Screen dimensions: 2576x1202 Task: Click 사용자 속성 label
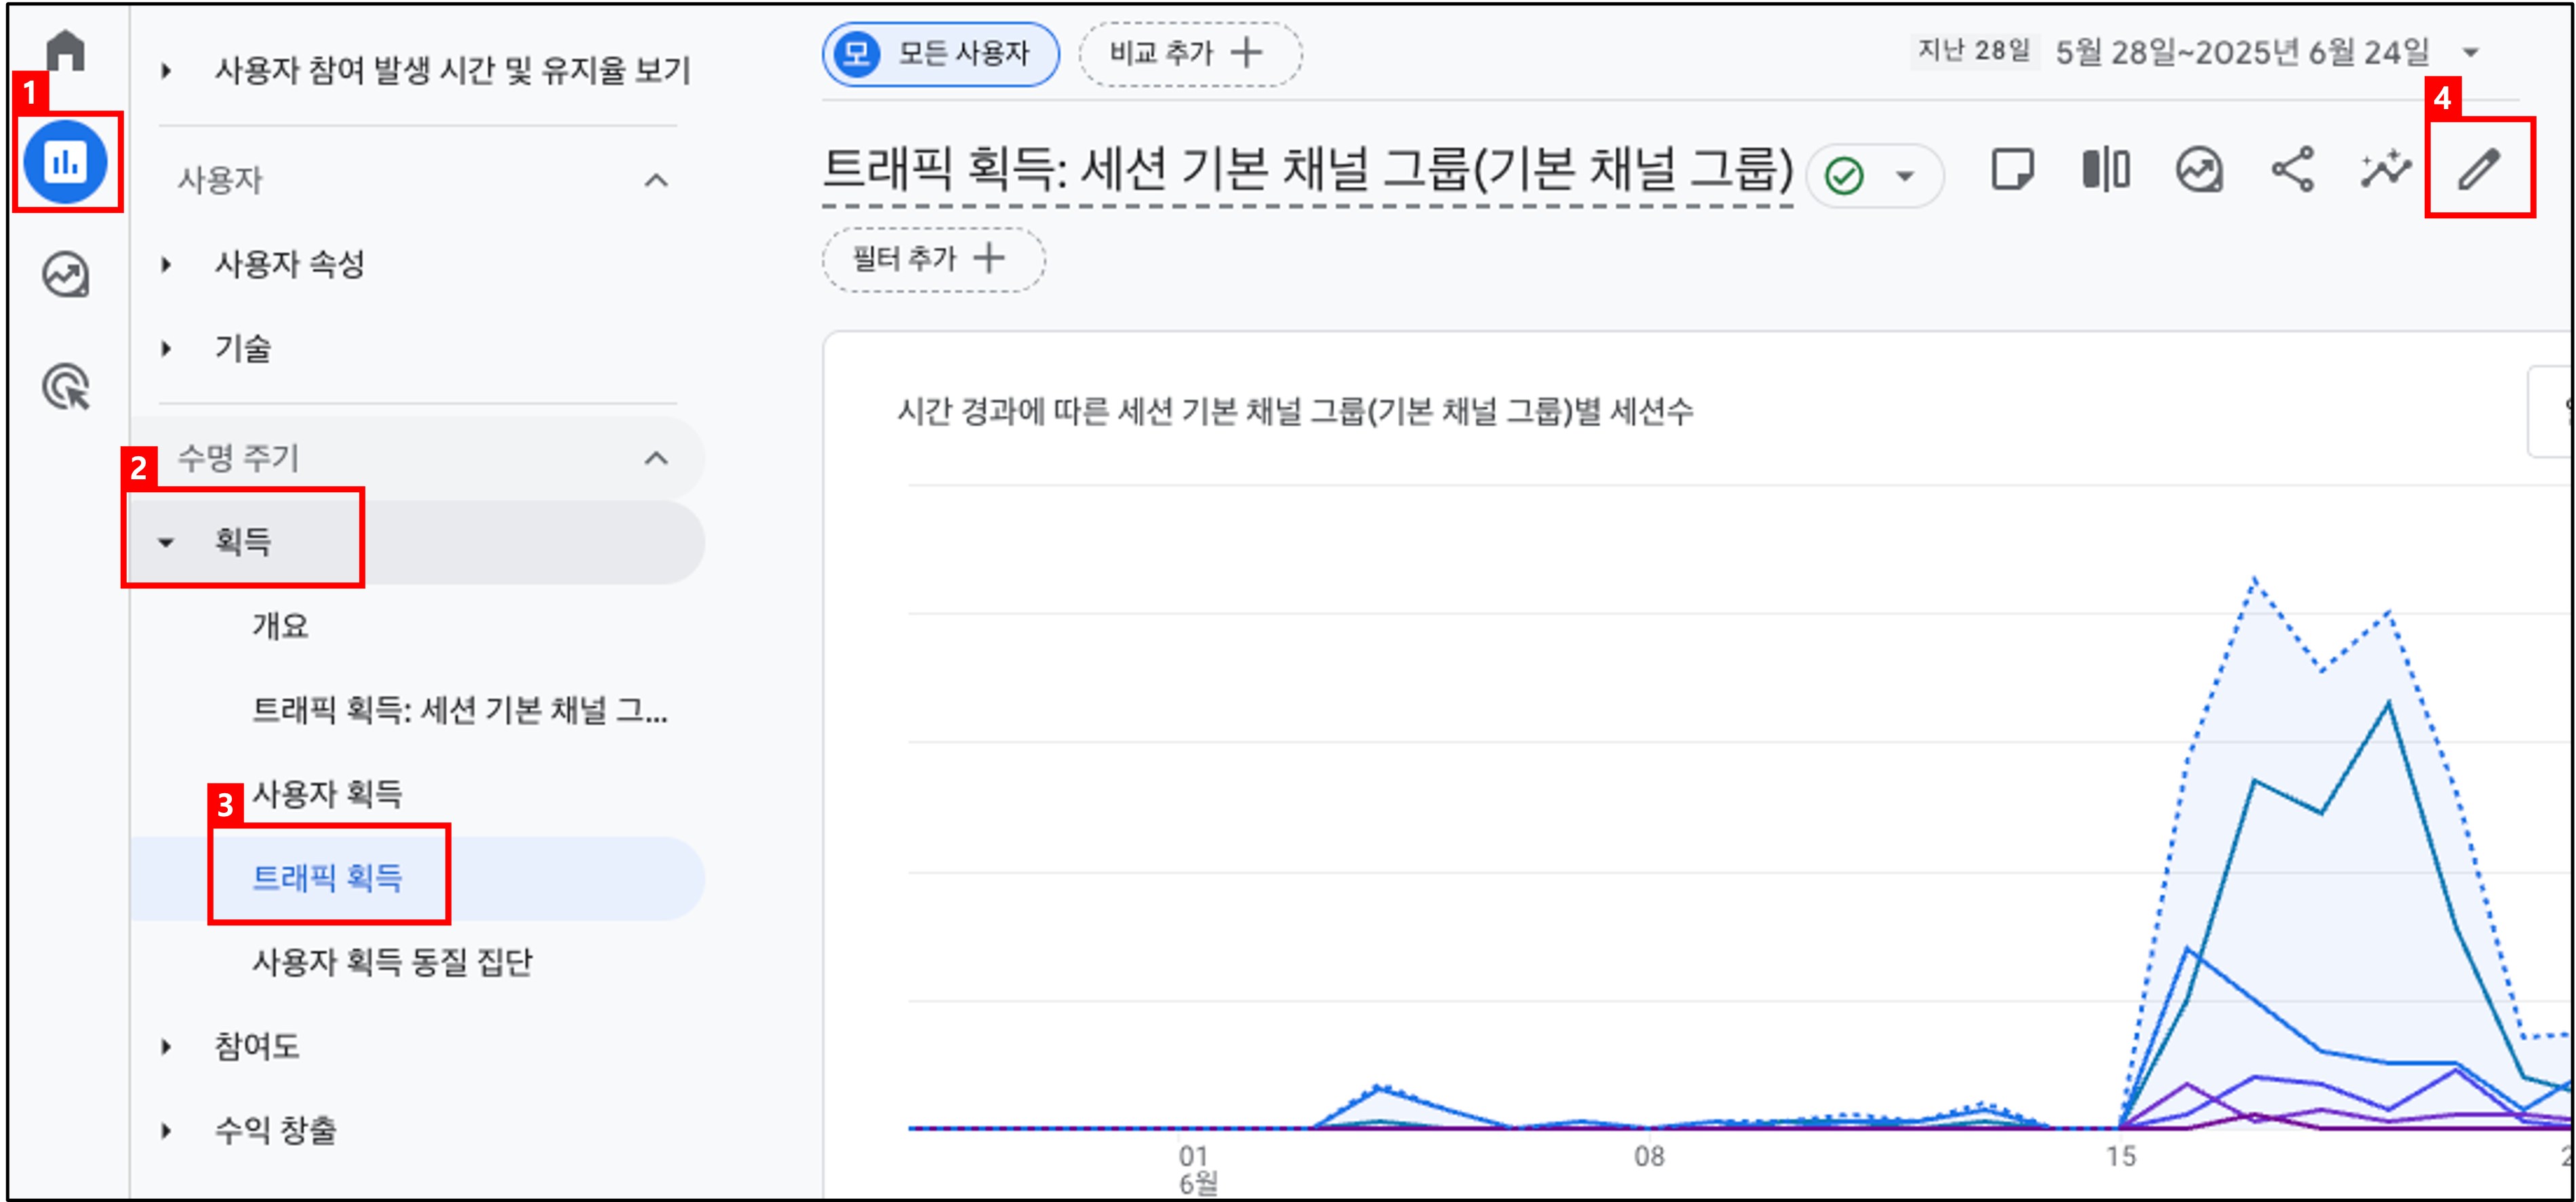[x=290, y=264]
